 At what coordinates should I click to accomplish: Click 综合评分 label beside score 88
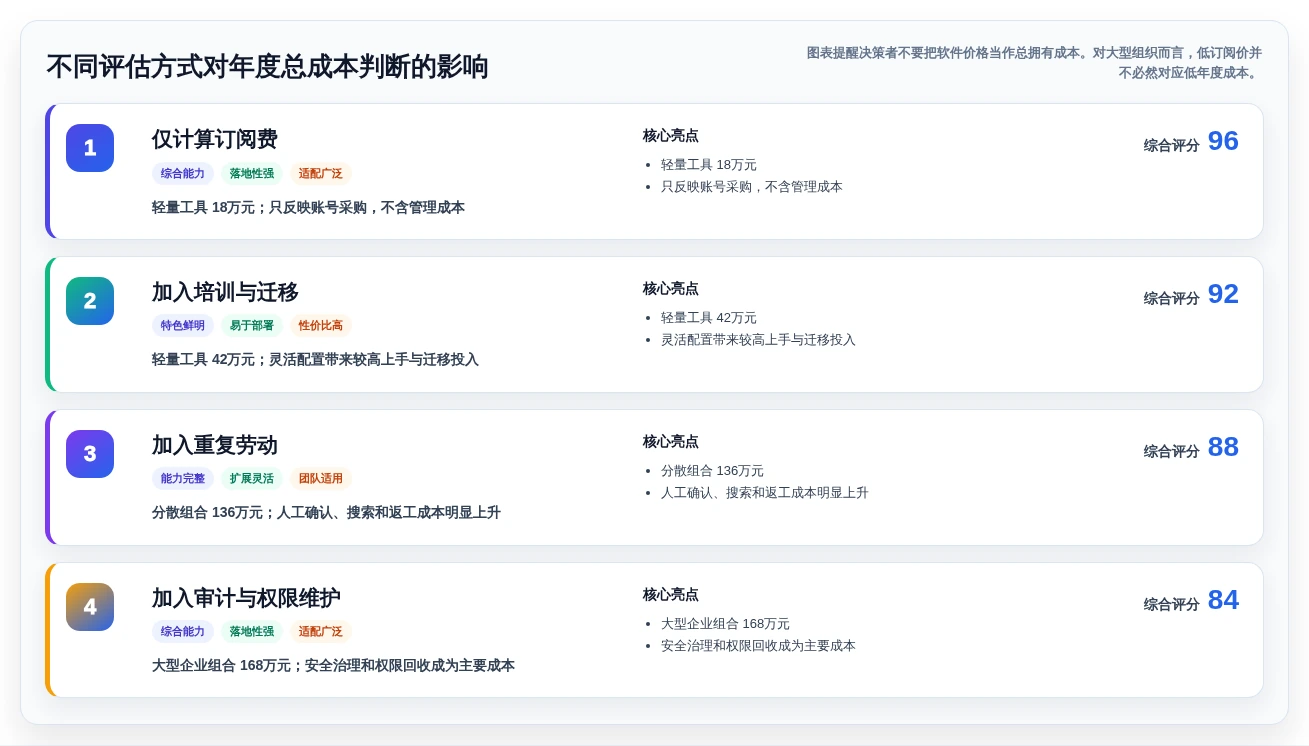pos(1172,451)
